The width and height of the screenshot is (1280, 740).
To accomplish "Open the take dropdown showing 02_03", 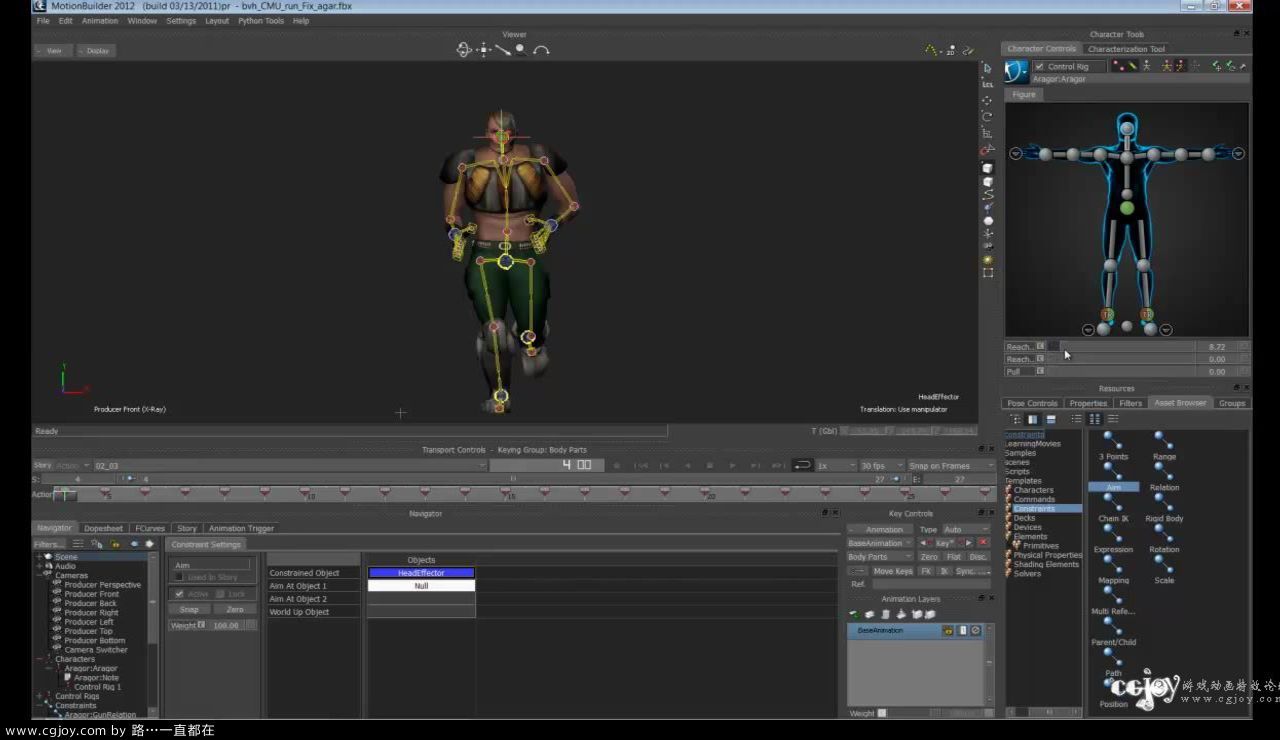I will (x=289, y=466).
